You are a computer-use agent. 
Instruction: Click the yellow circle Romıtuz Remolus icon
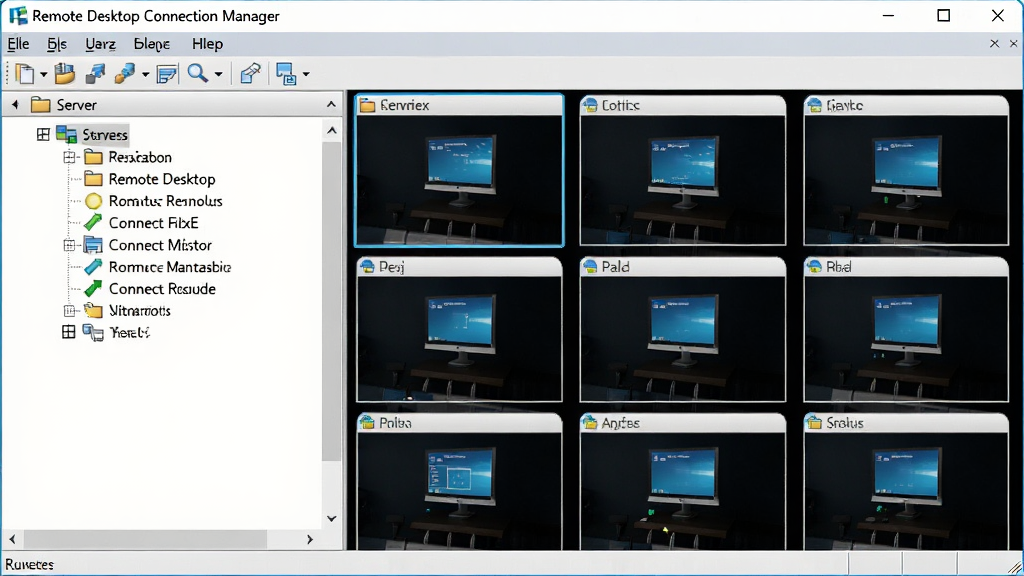93,201
